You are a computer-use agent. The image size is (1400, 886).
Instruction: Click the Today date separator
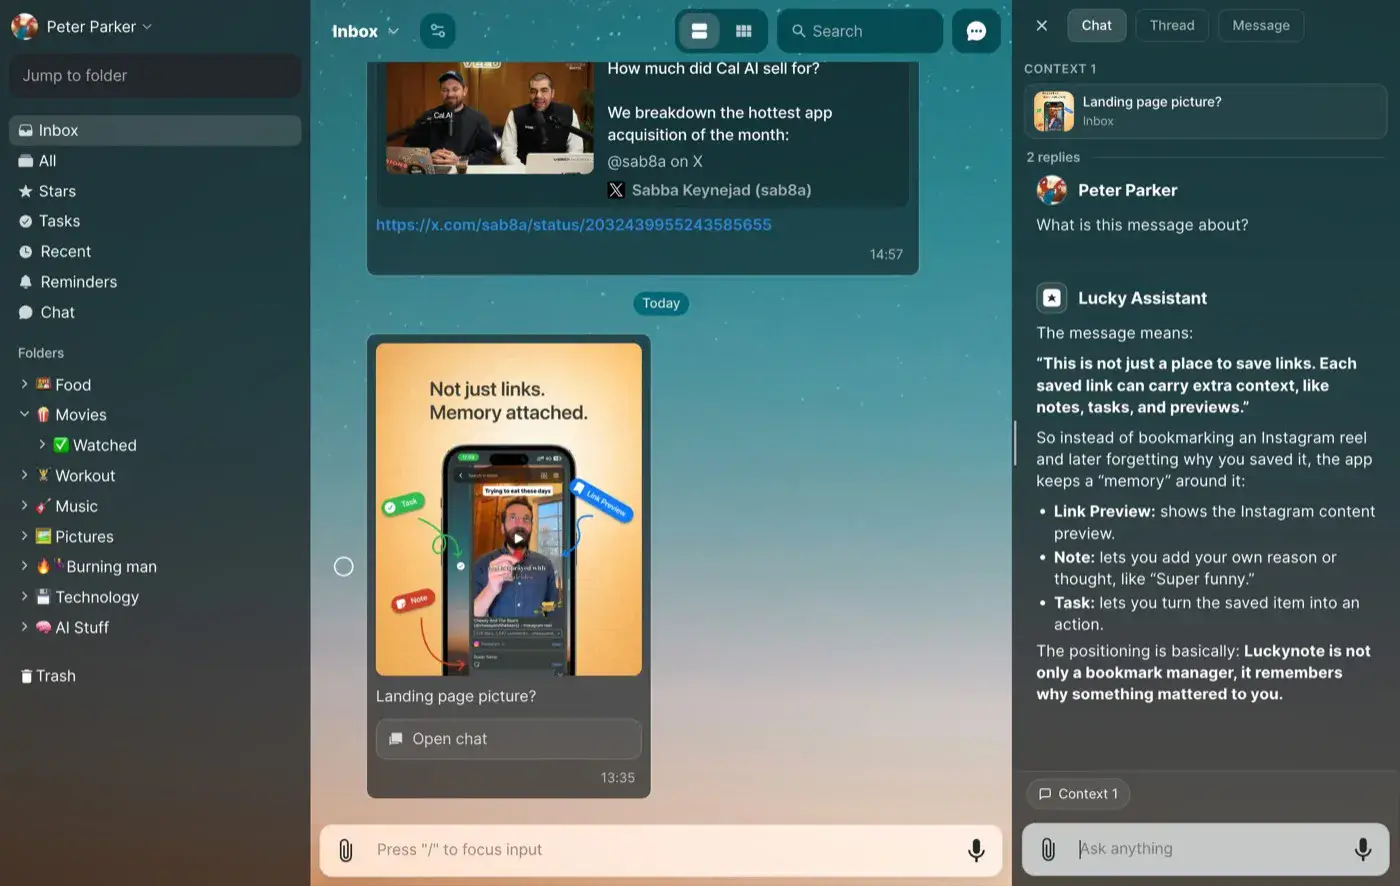point(661,303)
